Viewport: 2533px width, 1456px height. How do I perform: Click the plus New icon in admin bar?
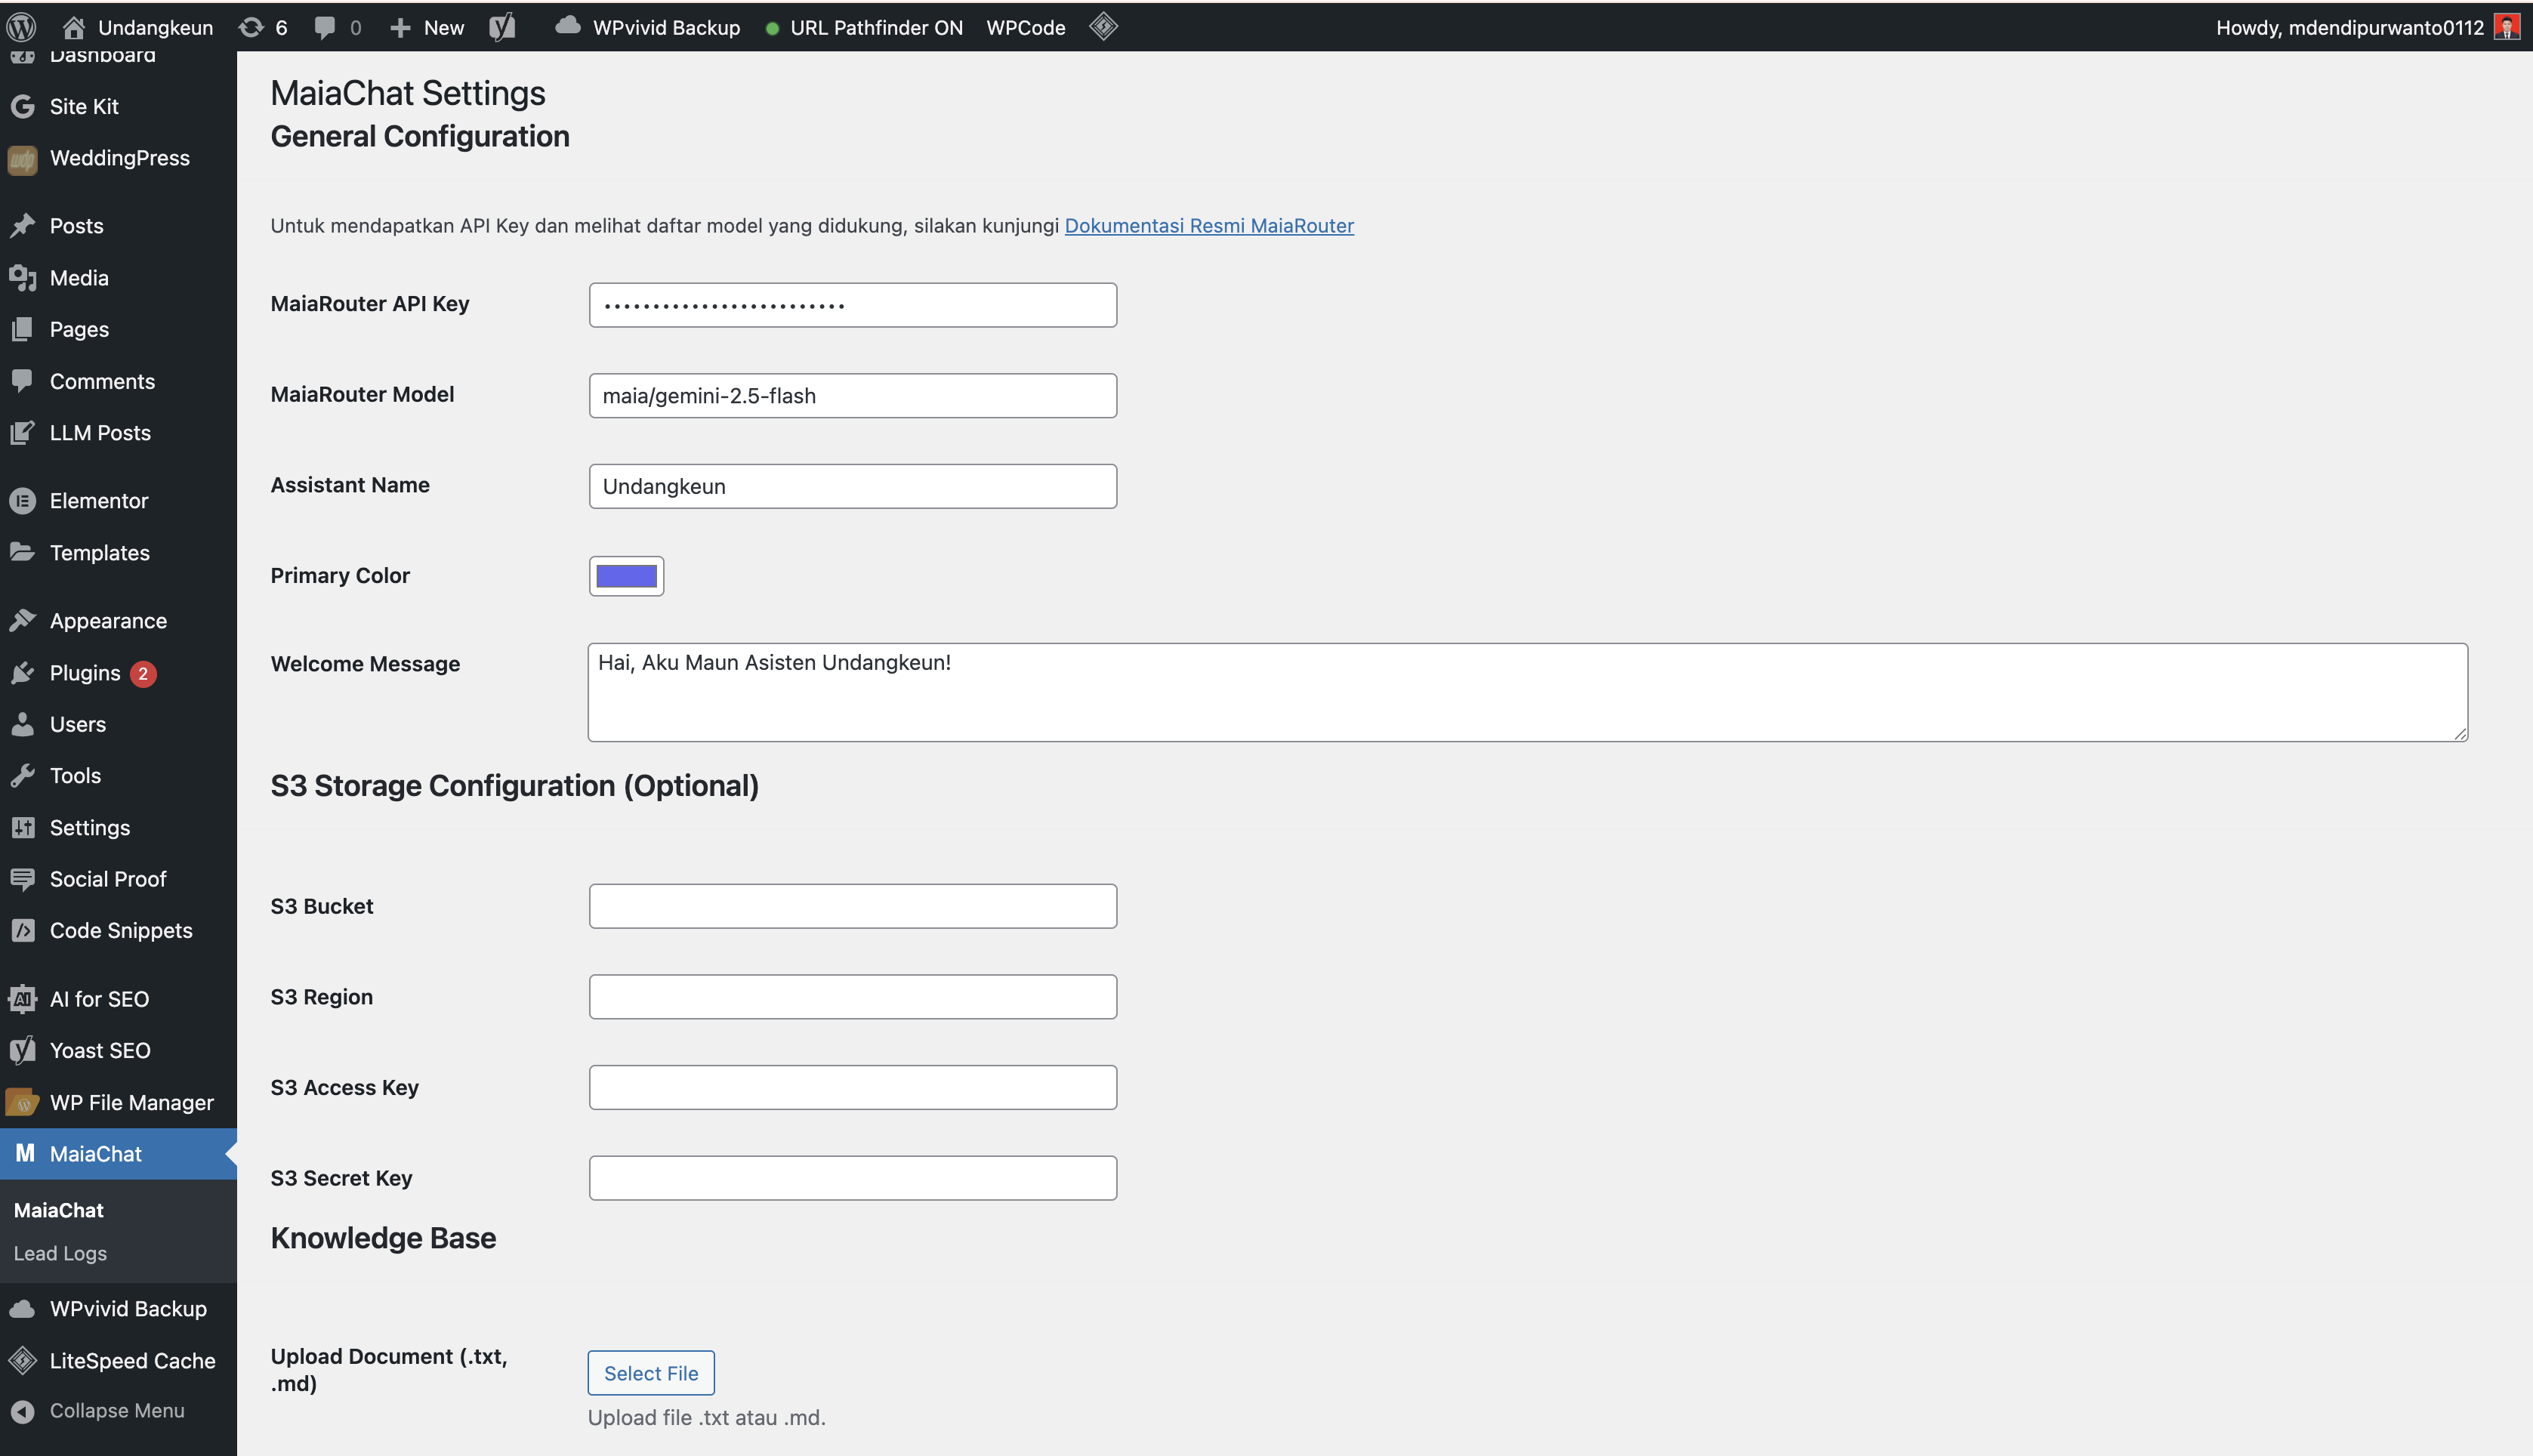(x=400, y=28)
